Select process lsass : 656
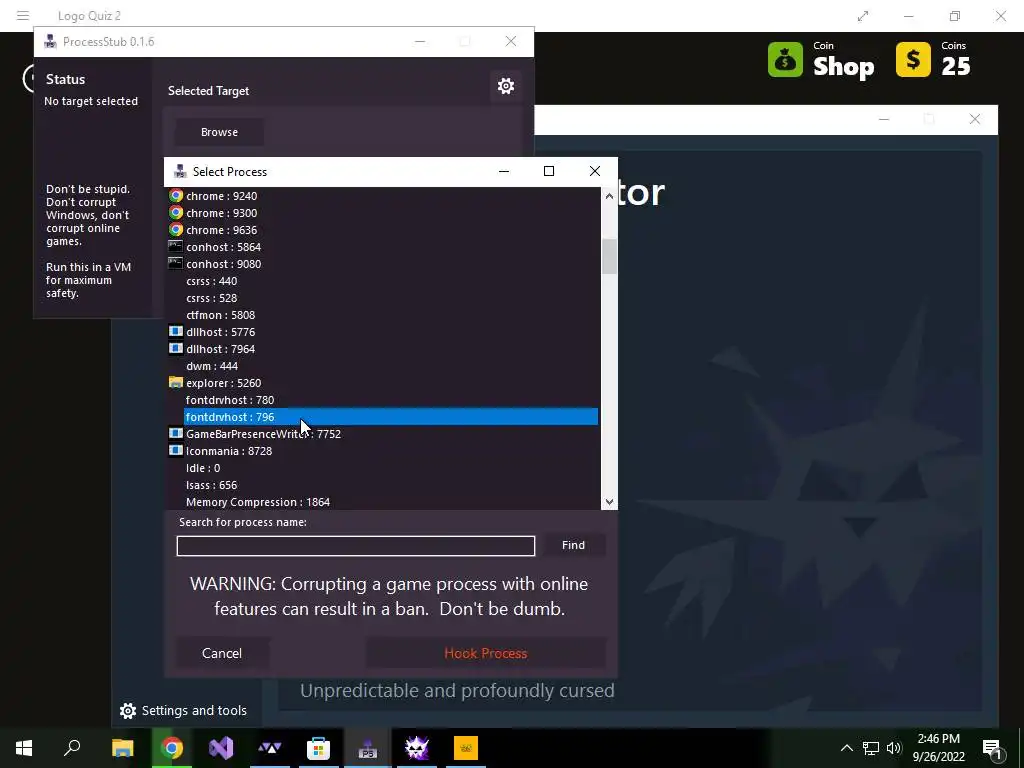The image size is (1024, 768). (212, 485)
